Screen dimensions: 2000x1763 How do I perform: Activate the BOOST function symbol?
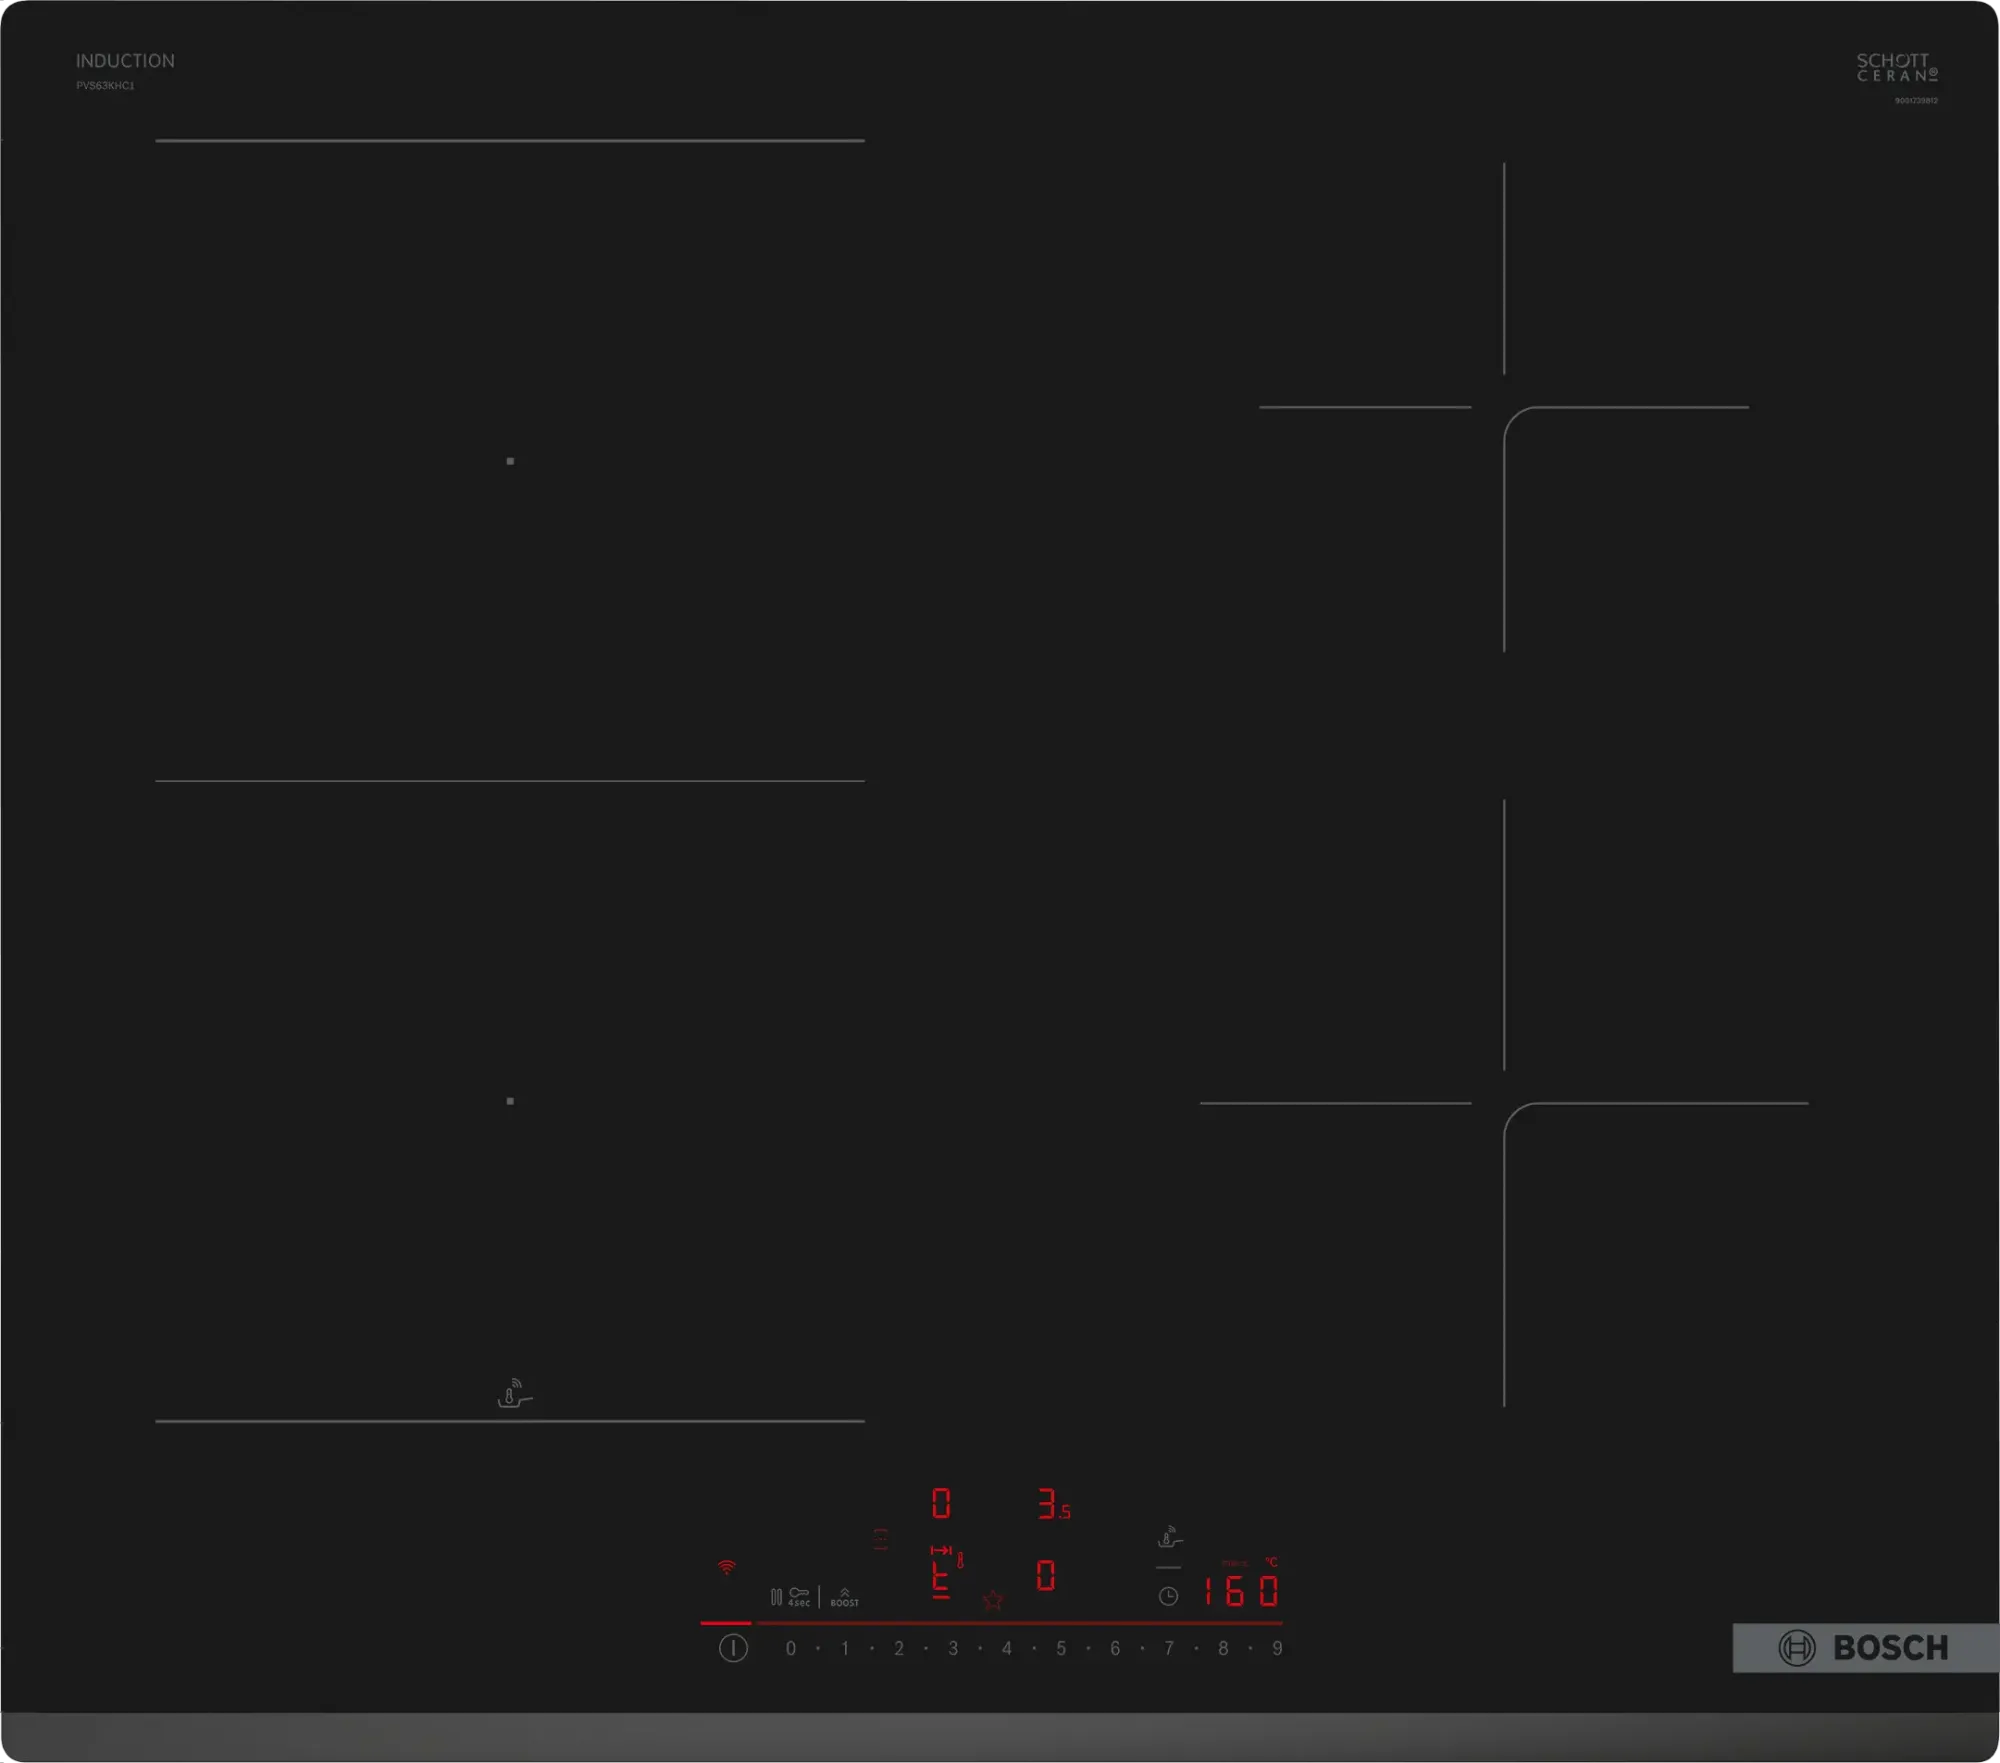[x=844, y=1598]
